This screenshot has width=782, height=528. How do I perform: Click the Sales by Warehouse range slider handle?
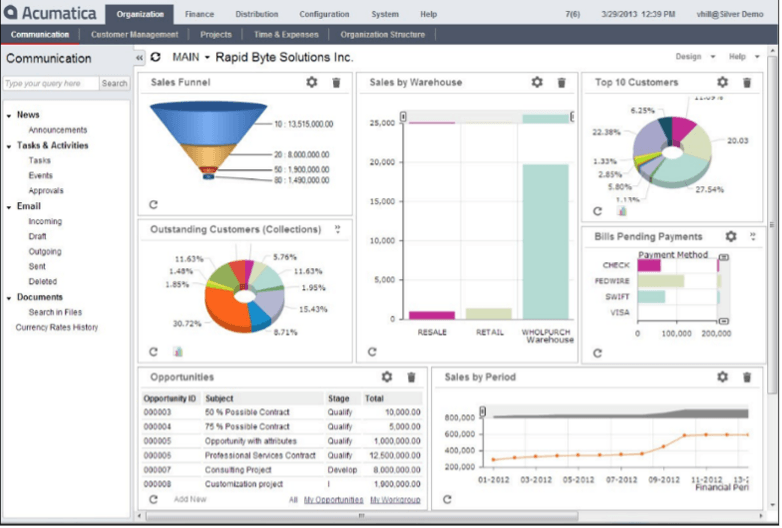(403, 117)
